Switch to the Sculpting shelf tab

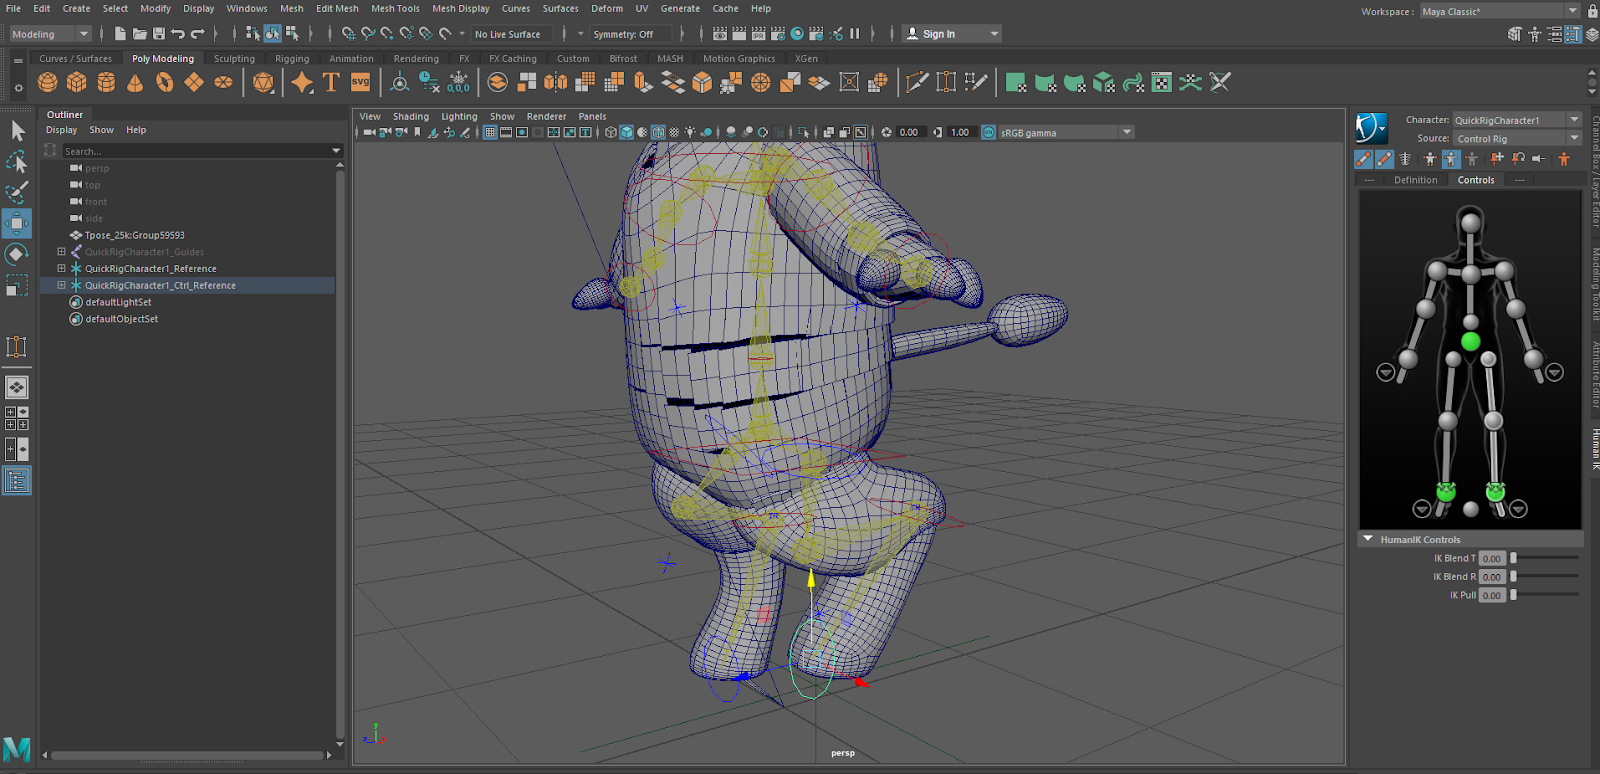[234, 59]
